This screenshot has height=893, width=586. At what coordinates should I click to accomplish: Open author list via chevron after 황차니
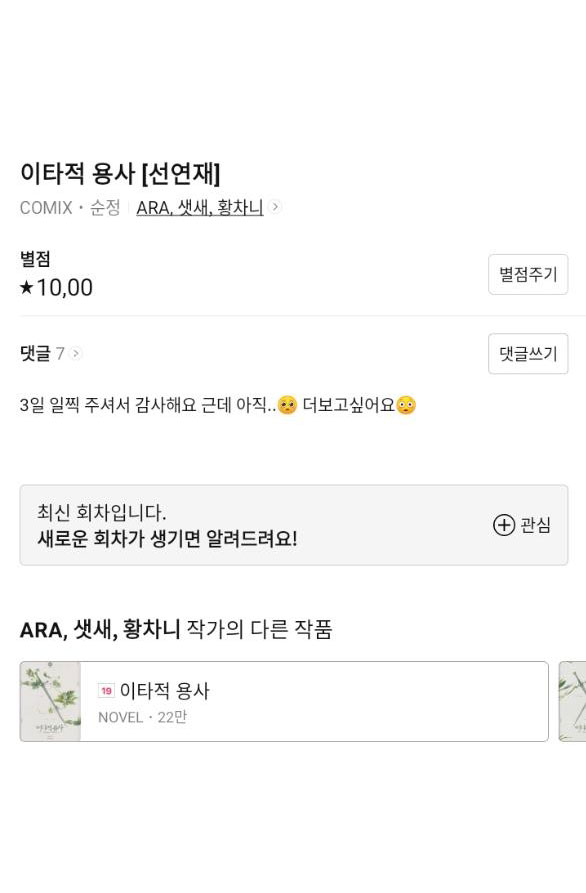point(275,208)
